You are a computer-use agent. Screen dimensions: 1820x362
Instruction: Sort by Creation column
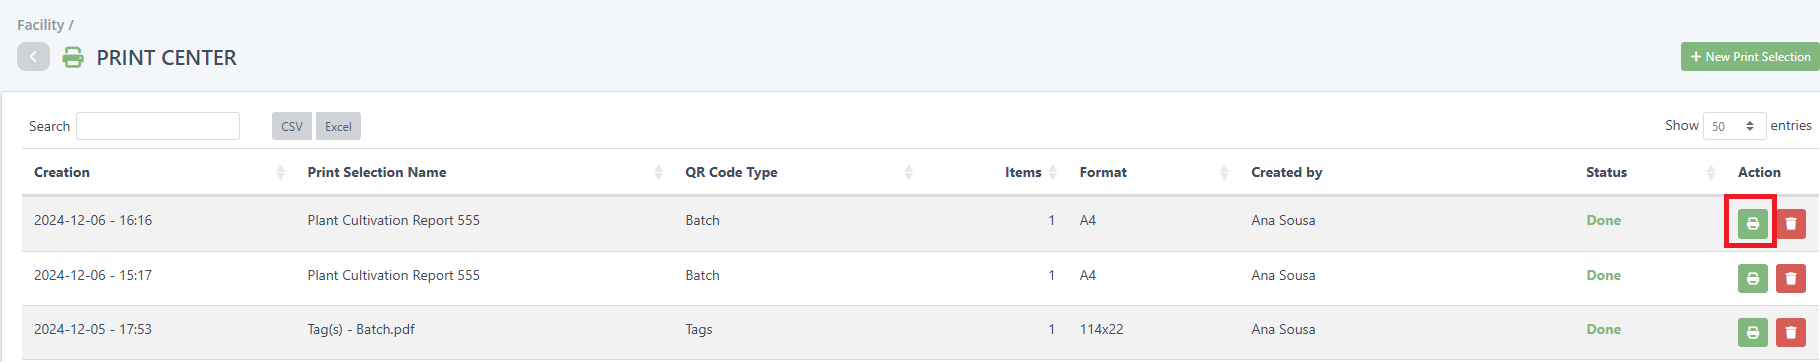click(159, 172)
